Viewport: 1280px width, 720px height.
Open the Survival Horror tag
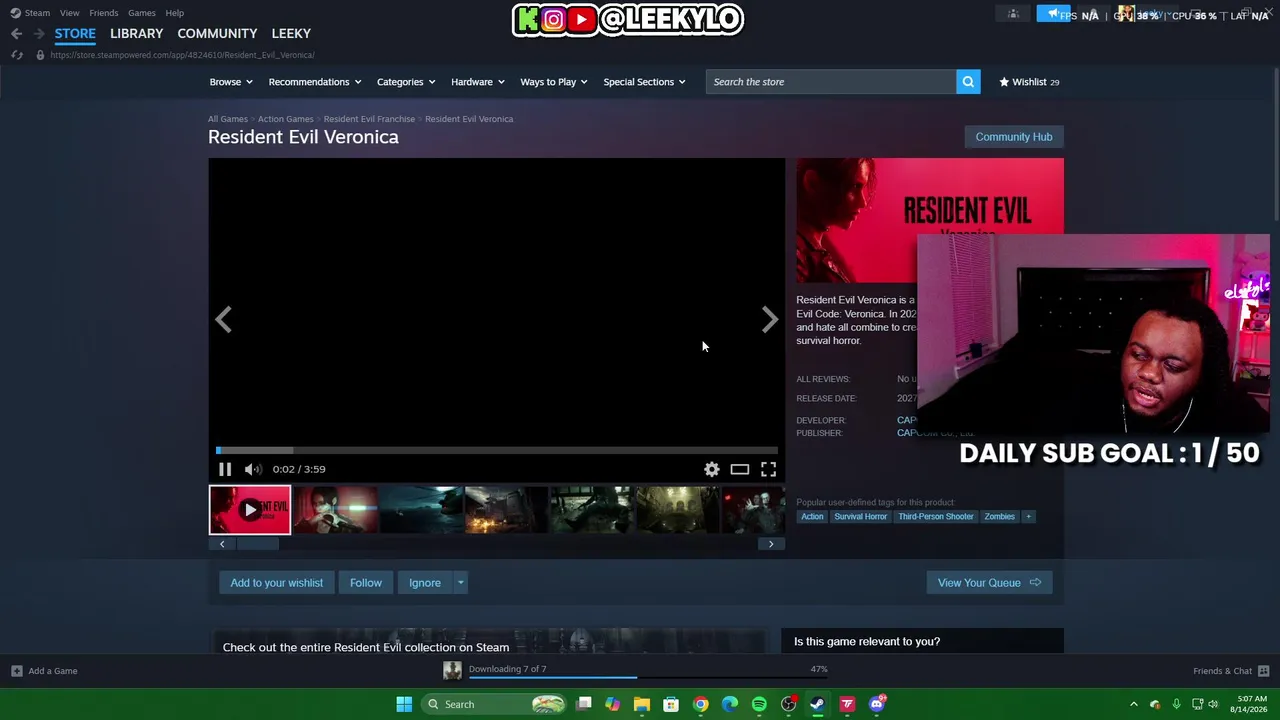click(861, 517)
